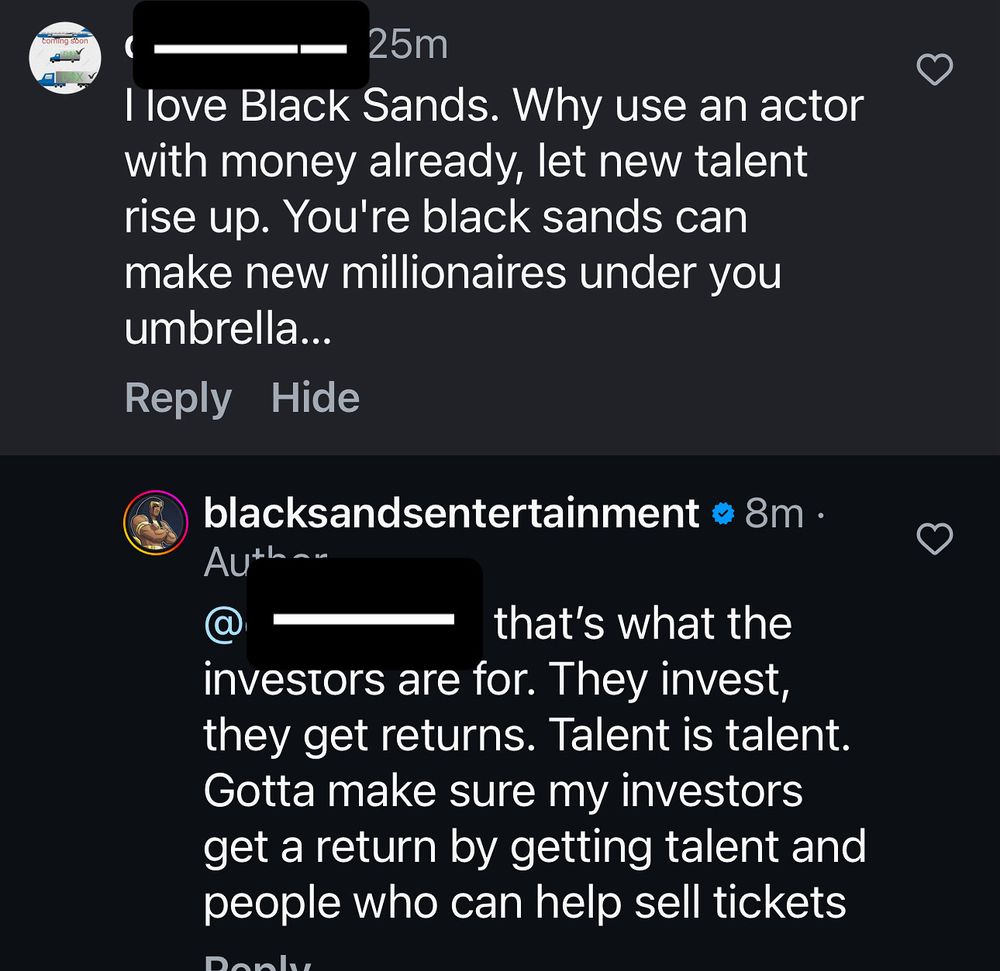Hide the comment from the first commenter
Screen dimensions: 1000x971
click(x=315, y=398)
